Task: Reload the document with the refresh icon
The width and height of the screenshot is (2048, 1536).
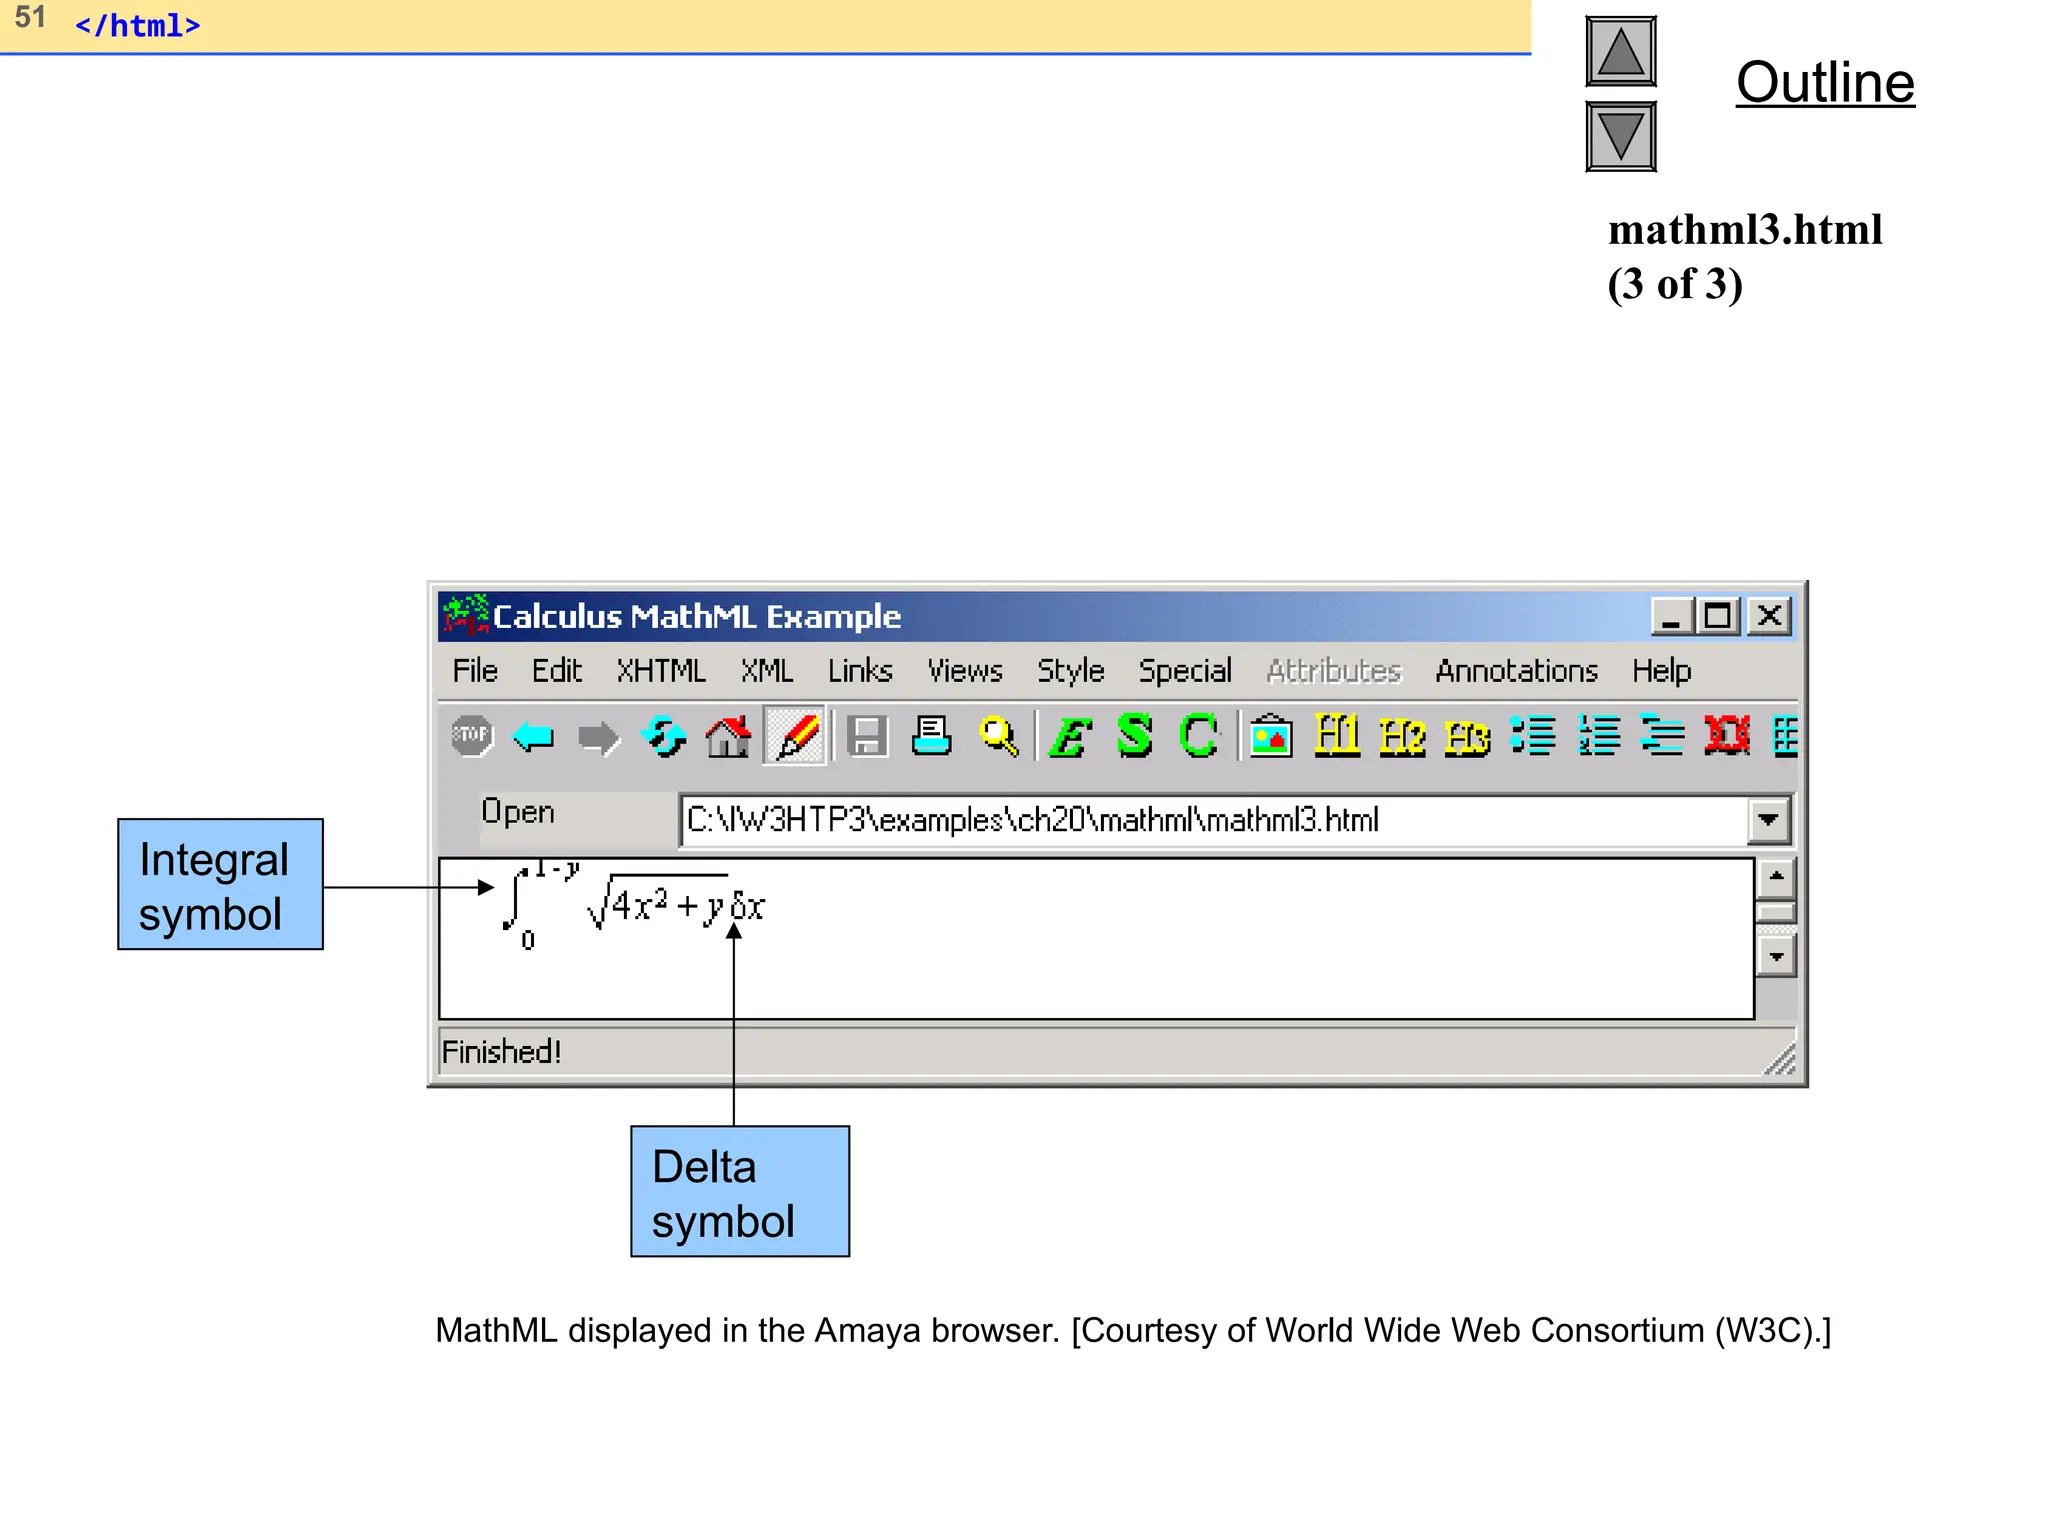Action: [x=664, y=737]
